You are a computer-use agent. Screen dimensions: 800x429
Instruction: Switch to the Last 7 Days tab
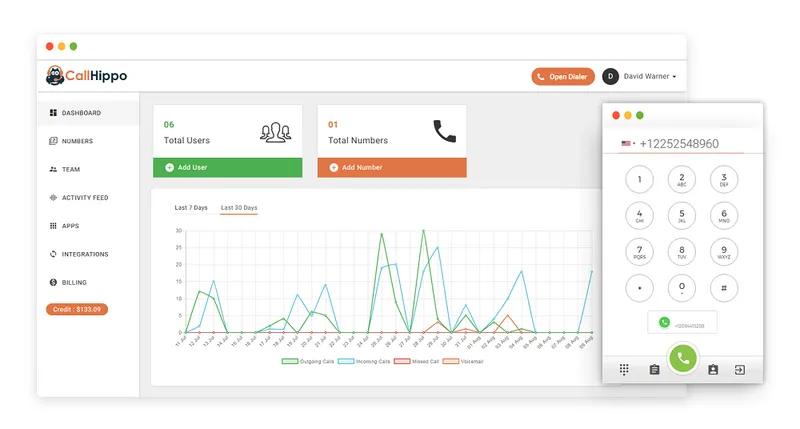[191, 208]
